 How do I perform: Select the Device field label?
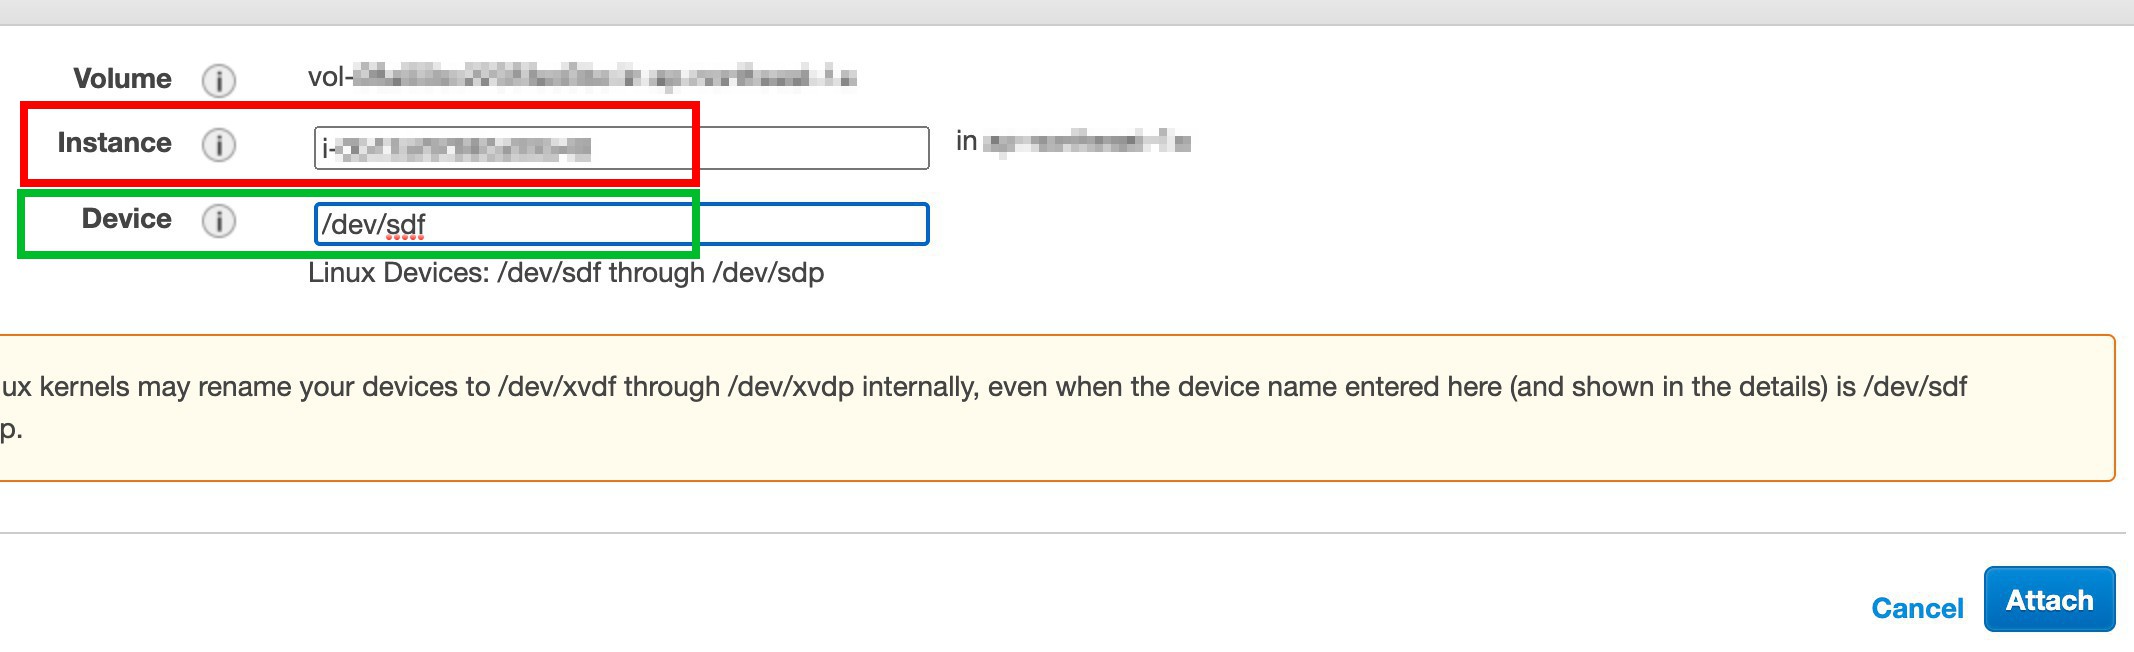coord(126,219)
